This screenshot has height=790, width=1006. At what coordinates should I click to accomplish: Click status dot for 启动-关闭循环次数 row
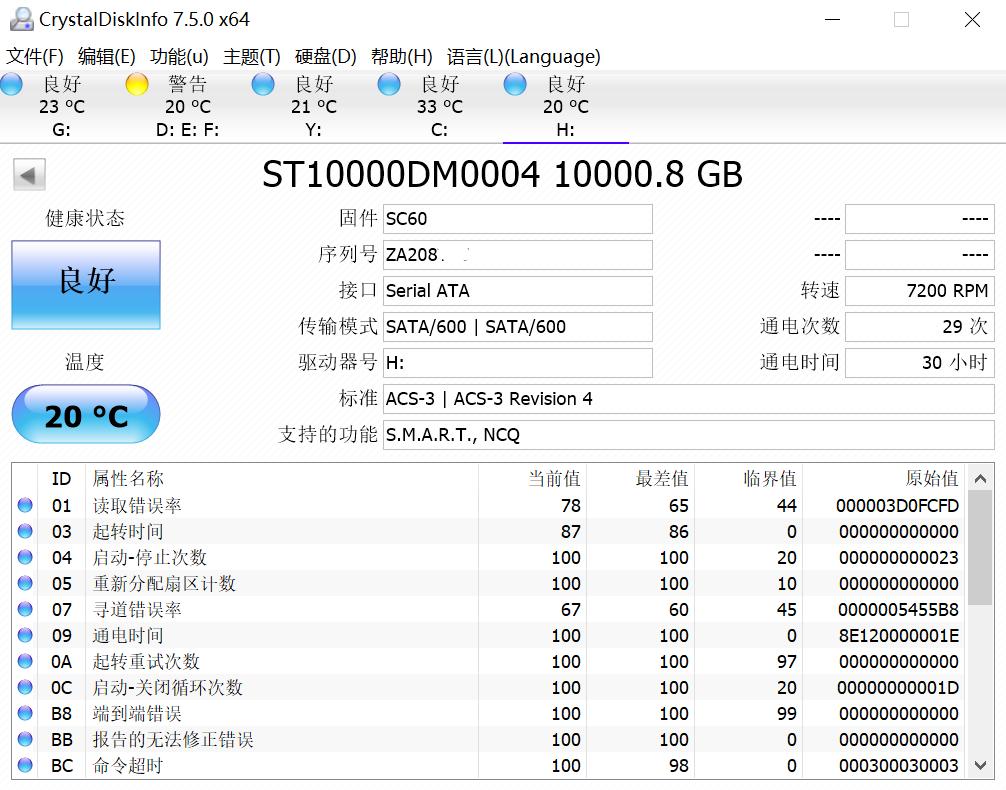pyautogui.click(x=25, y=687)
